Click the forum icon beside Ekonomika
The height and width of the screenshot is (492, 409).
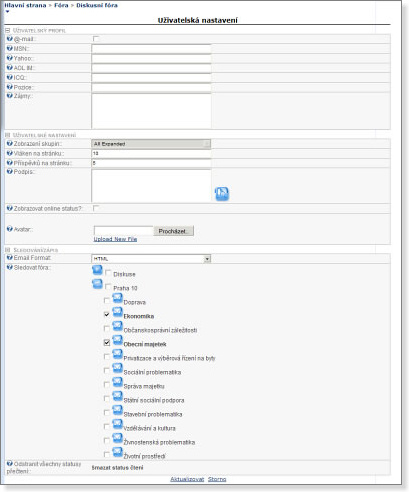coord(117,312)
